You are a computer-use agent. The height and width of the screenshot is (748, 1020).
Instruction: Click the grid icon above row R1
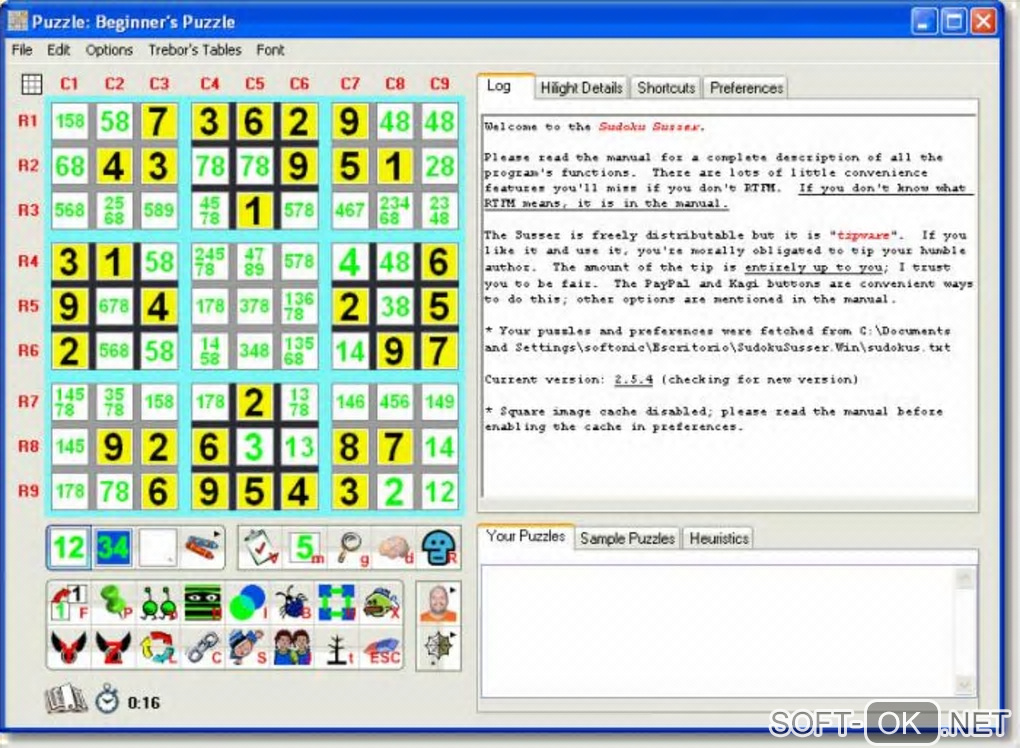coord(32,84)
